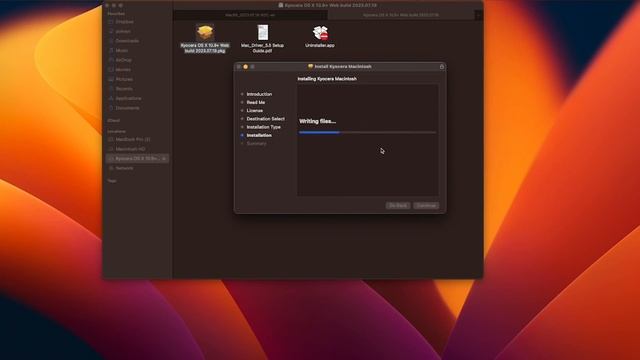Click the Favorites section header in the sidebar
Viewport: 640px width, 360px height.
[x=116, y=13]
